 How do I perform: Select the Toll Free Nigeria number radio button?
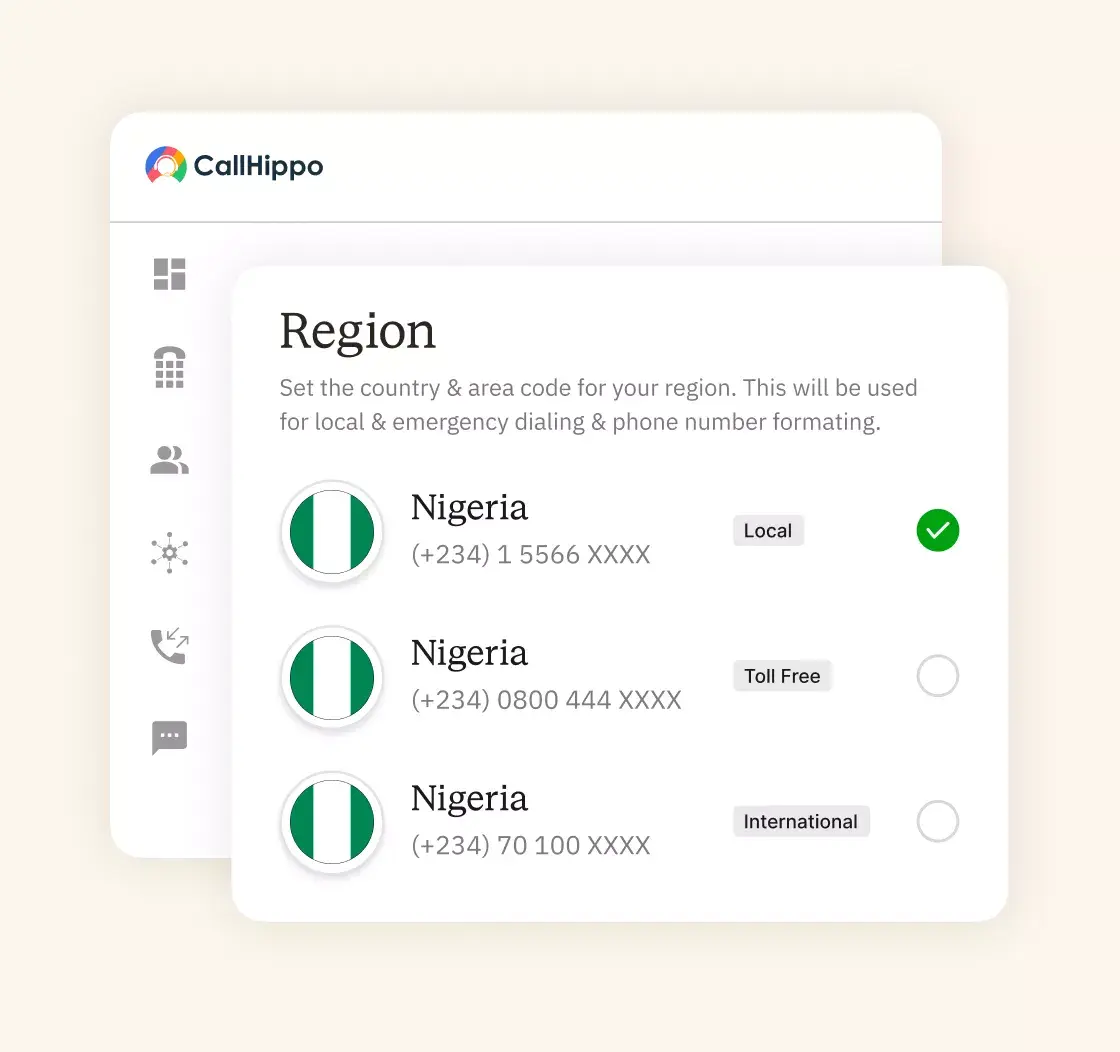(x=937, y=676)
